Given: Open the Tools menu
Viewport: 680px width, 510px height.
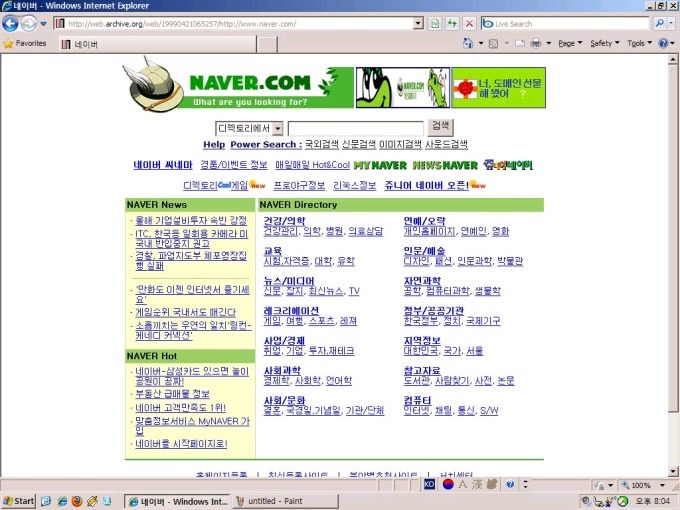Looking at the screenshot, I should (x=640, y=43).
